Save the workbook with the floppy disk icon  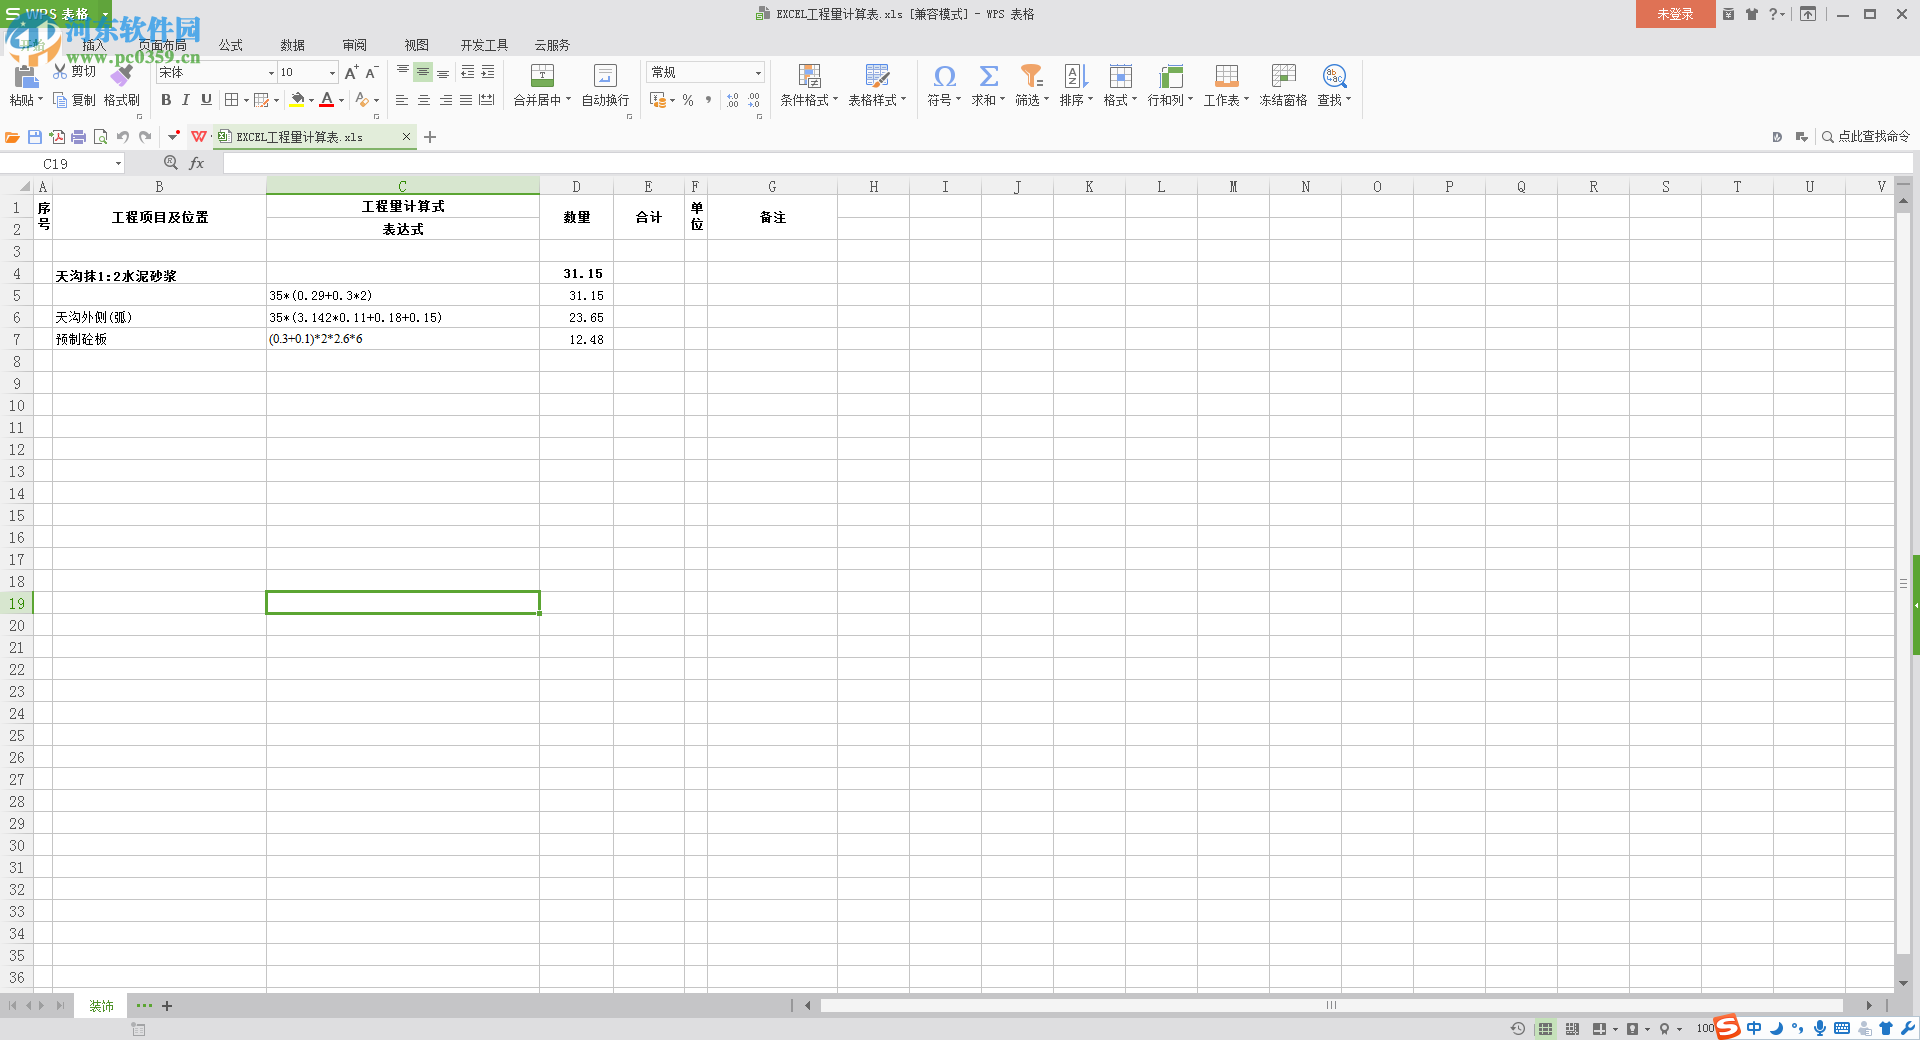point(35,137)
